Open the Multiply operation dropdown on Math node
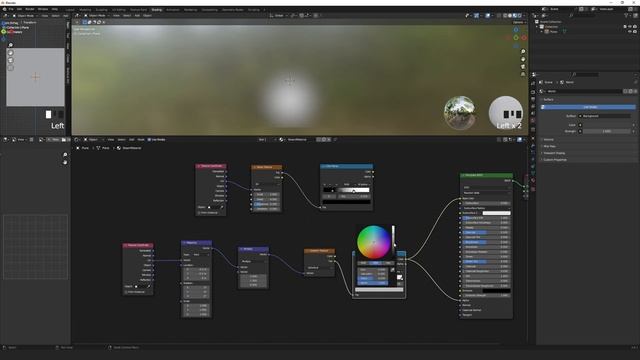This screenshot has height=360, width=640. pyautogui.click(x=253, y=261)
